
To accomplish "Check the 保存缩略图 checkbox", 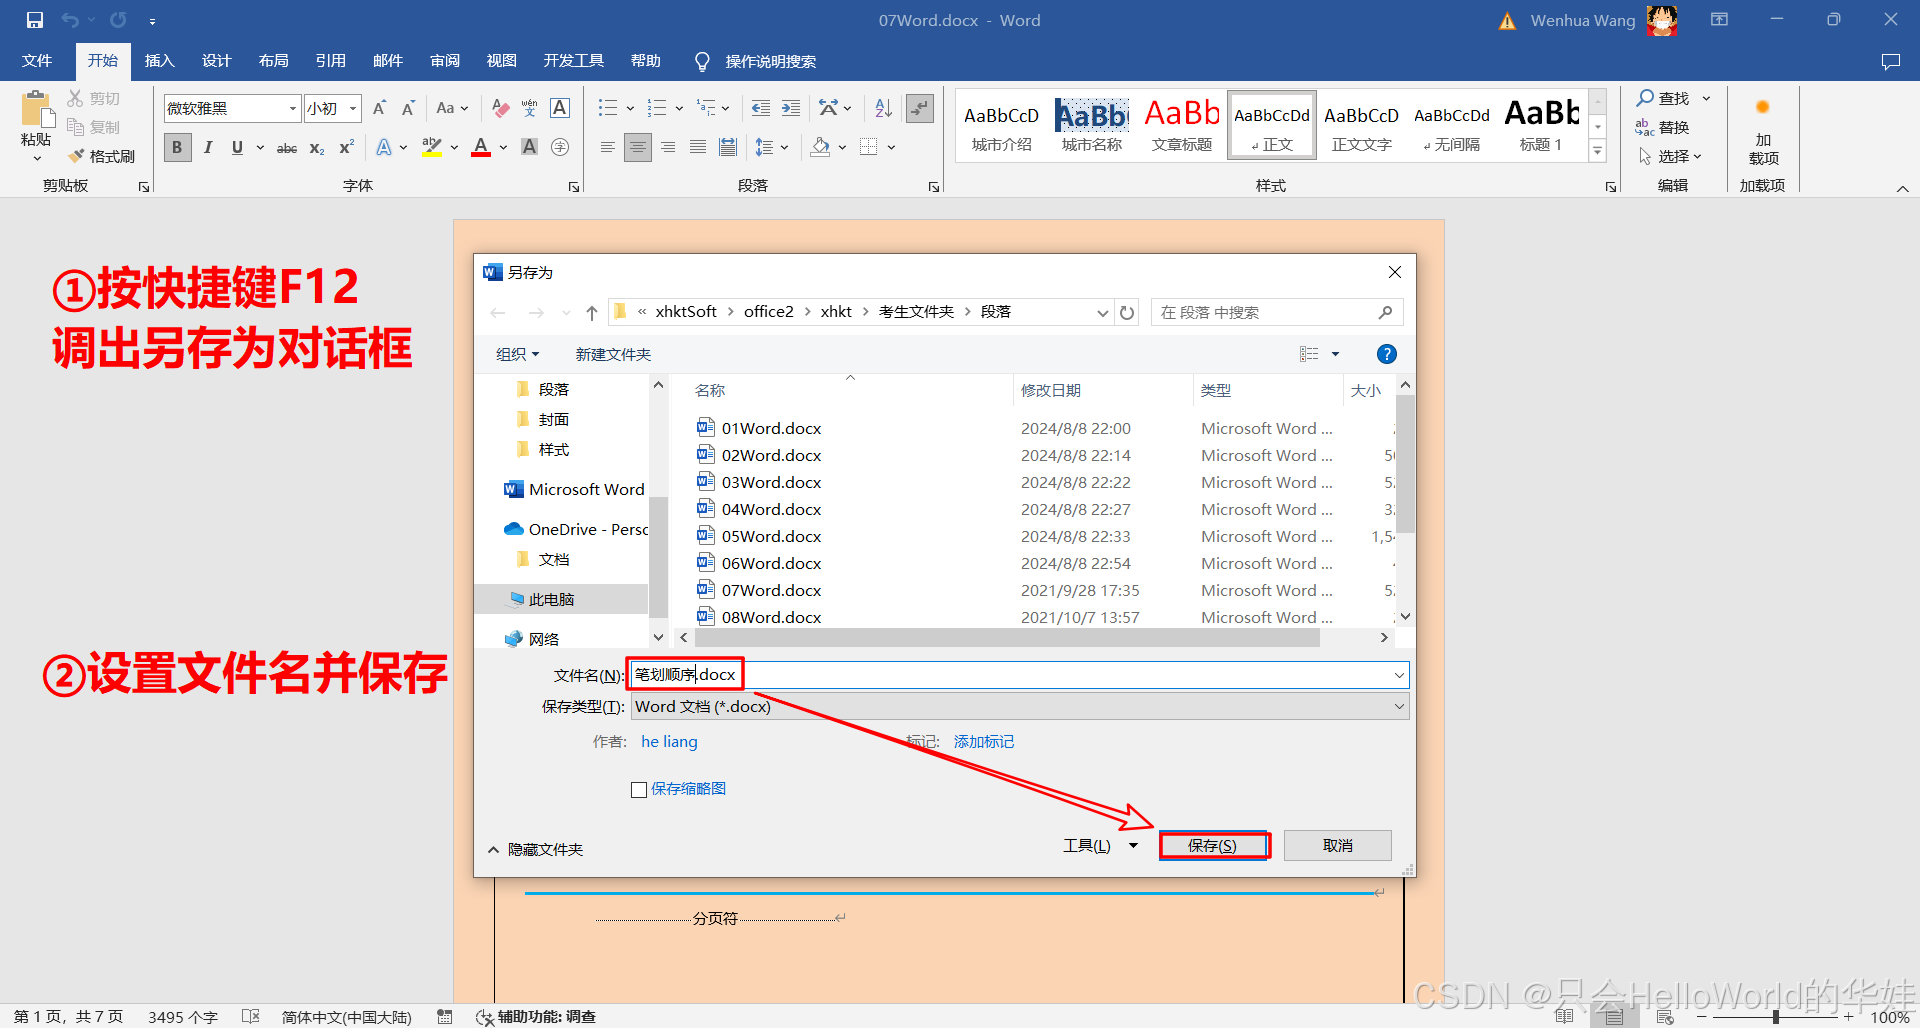I will click(x=639, y=789).
